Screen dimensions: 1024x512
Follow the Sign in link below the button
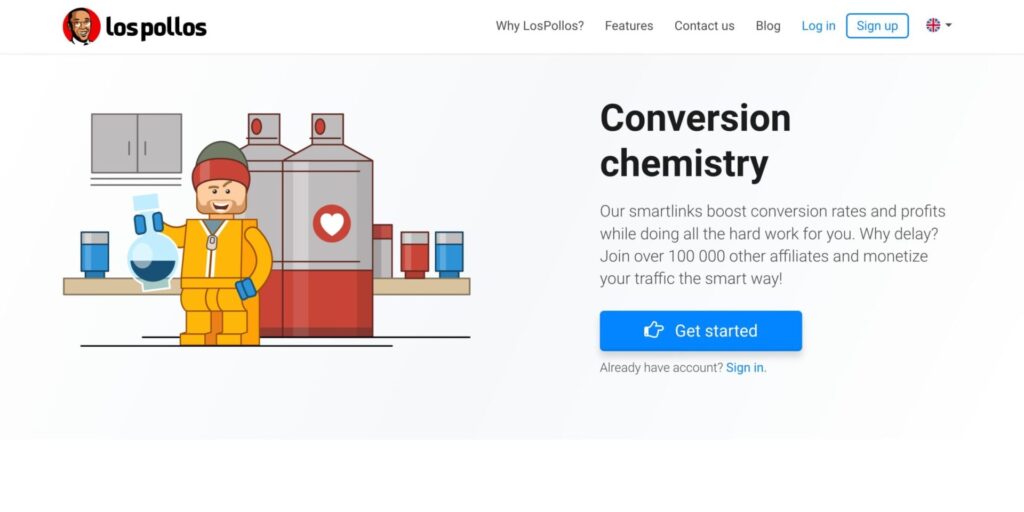coord(745,368)
